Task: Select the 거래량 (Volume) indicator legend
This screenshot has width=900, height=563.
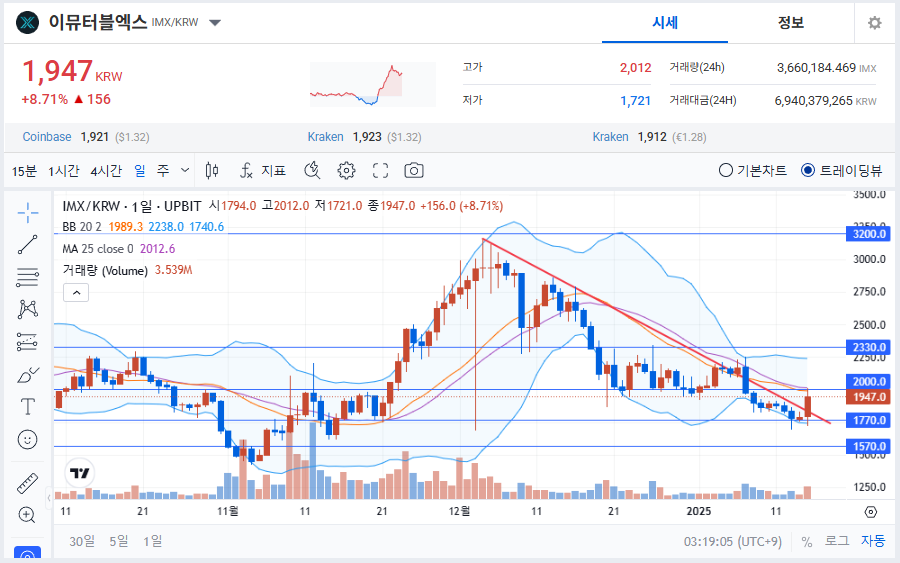Action: point(105,270)
